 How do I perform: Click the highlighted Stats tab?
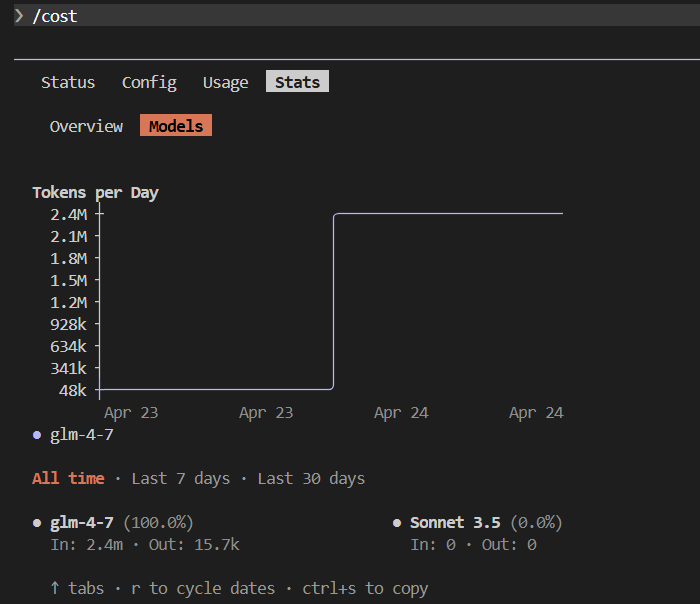point(297,81)
